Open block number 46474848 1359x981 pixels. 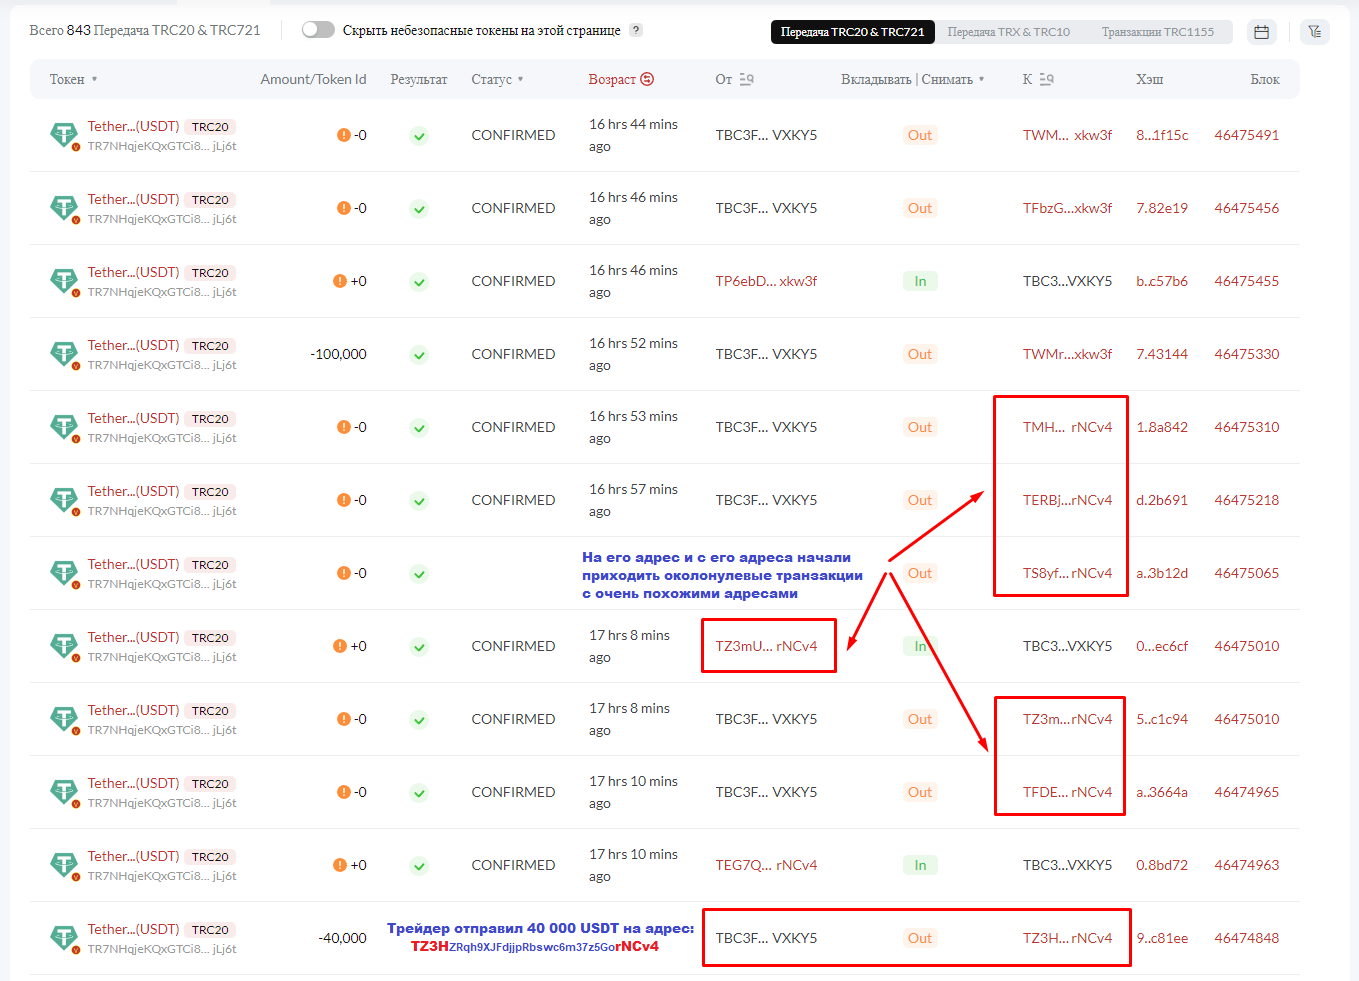1247,938
